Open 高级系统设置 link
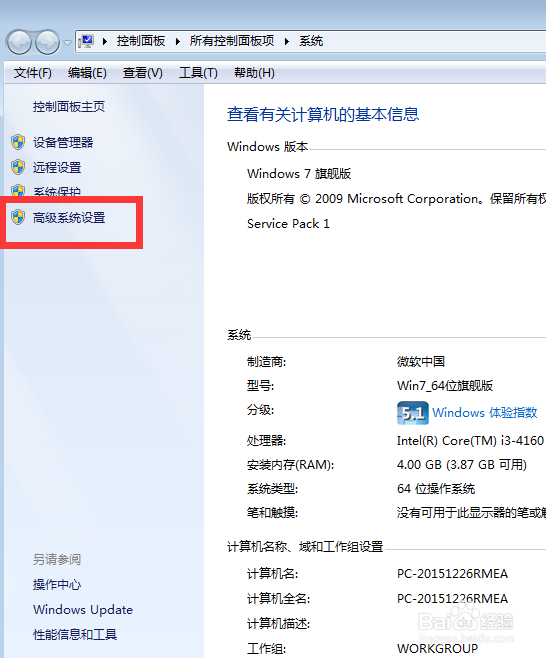546x658 pixels. point(69,218)
